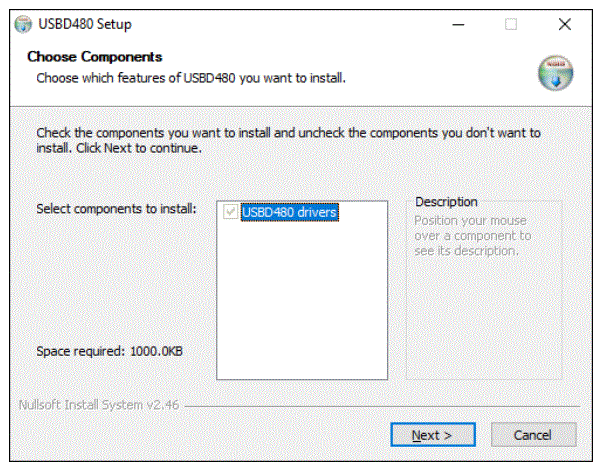
Task: Toggle the USBD480 drivers checkbox
Action: click(230, 212)
